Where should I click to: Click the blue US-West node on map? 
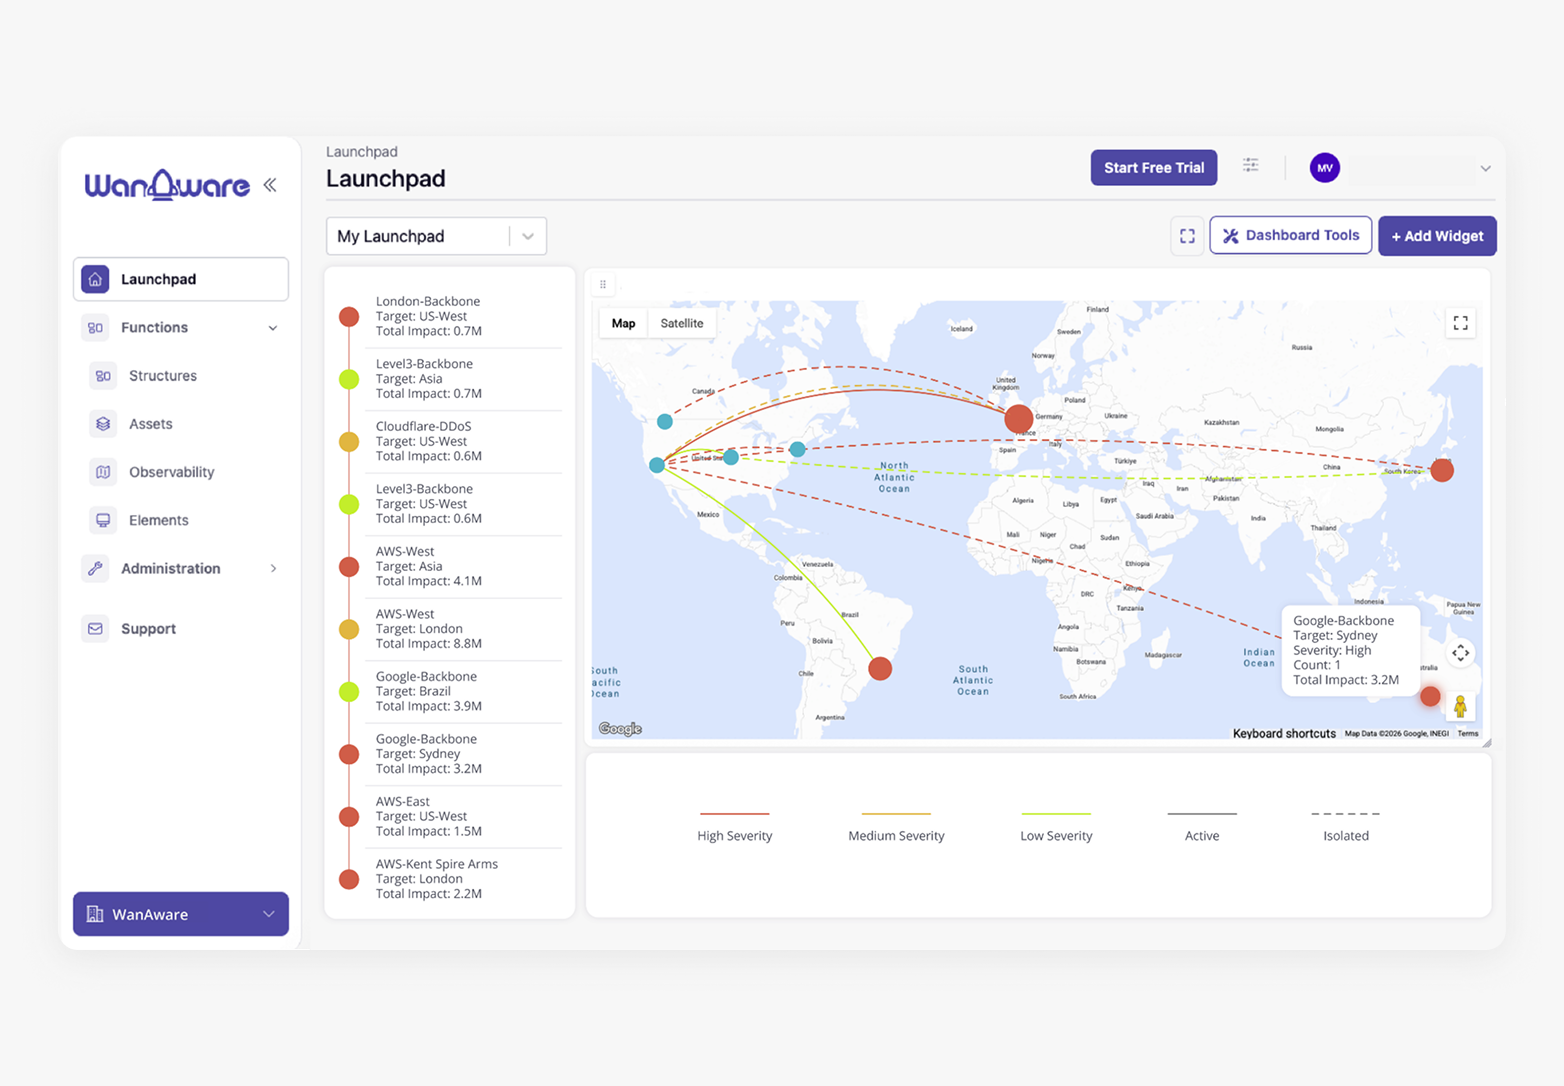[657, 465]
